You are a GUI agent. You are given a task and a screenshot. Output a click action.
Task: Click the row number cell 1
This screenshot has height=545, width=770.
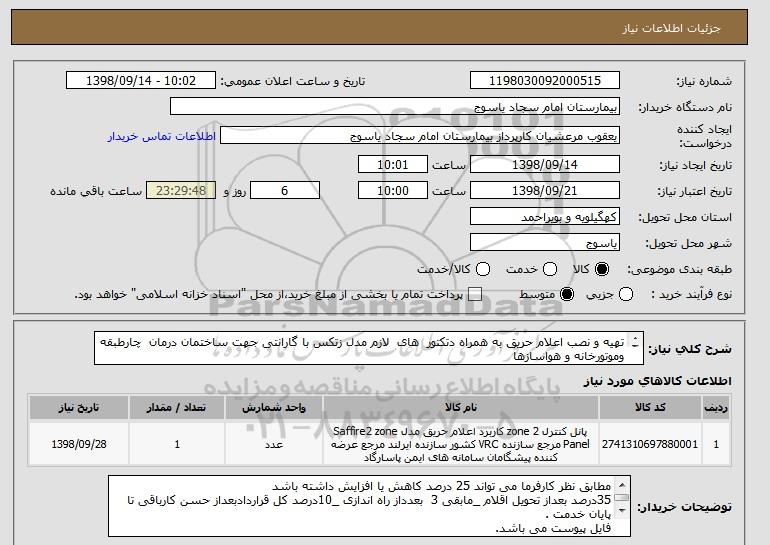coord(716,444)
